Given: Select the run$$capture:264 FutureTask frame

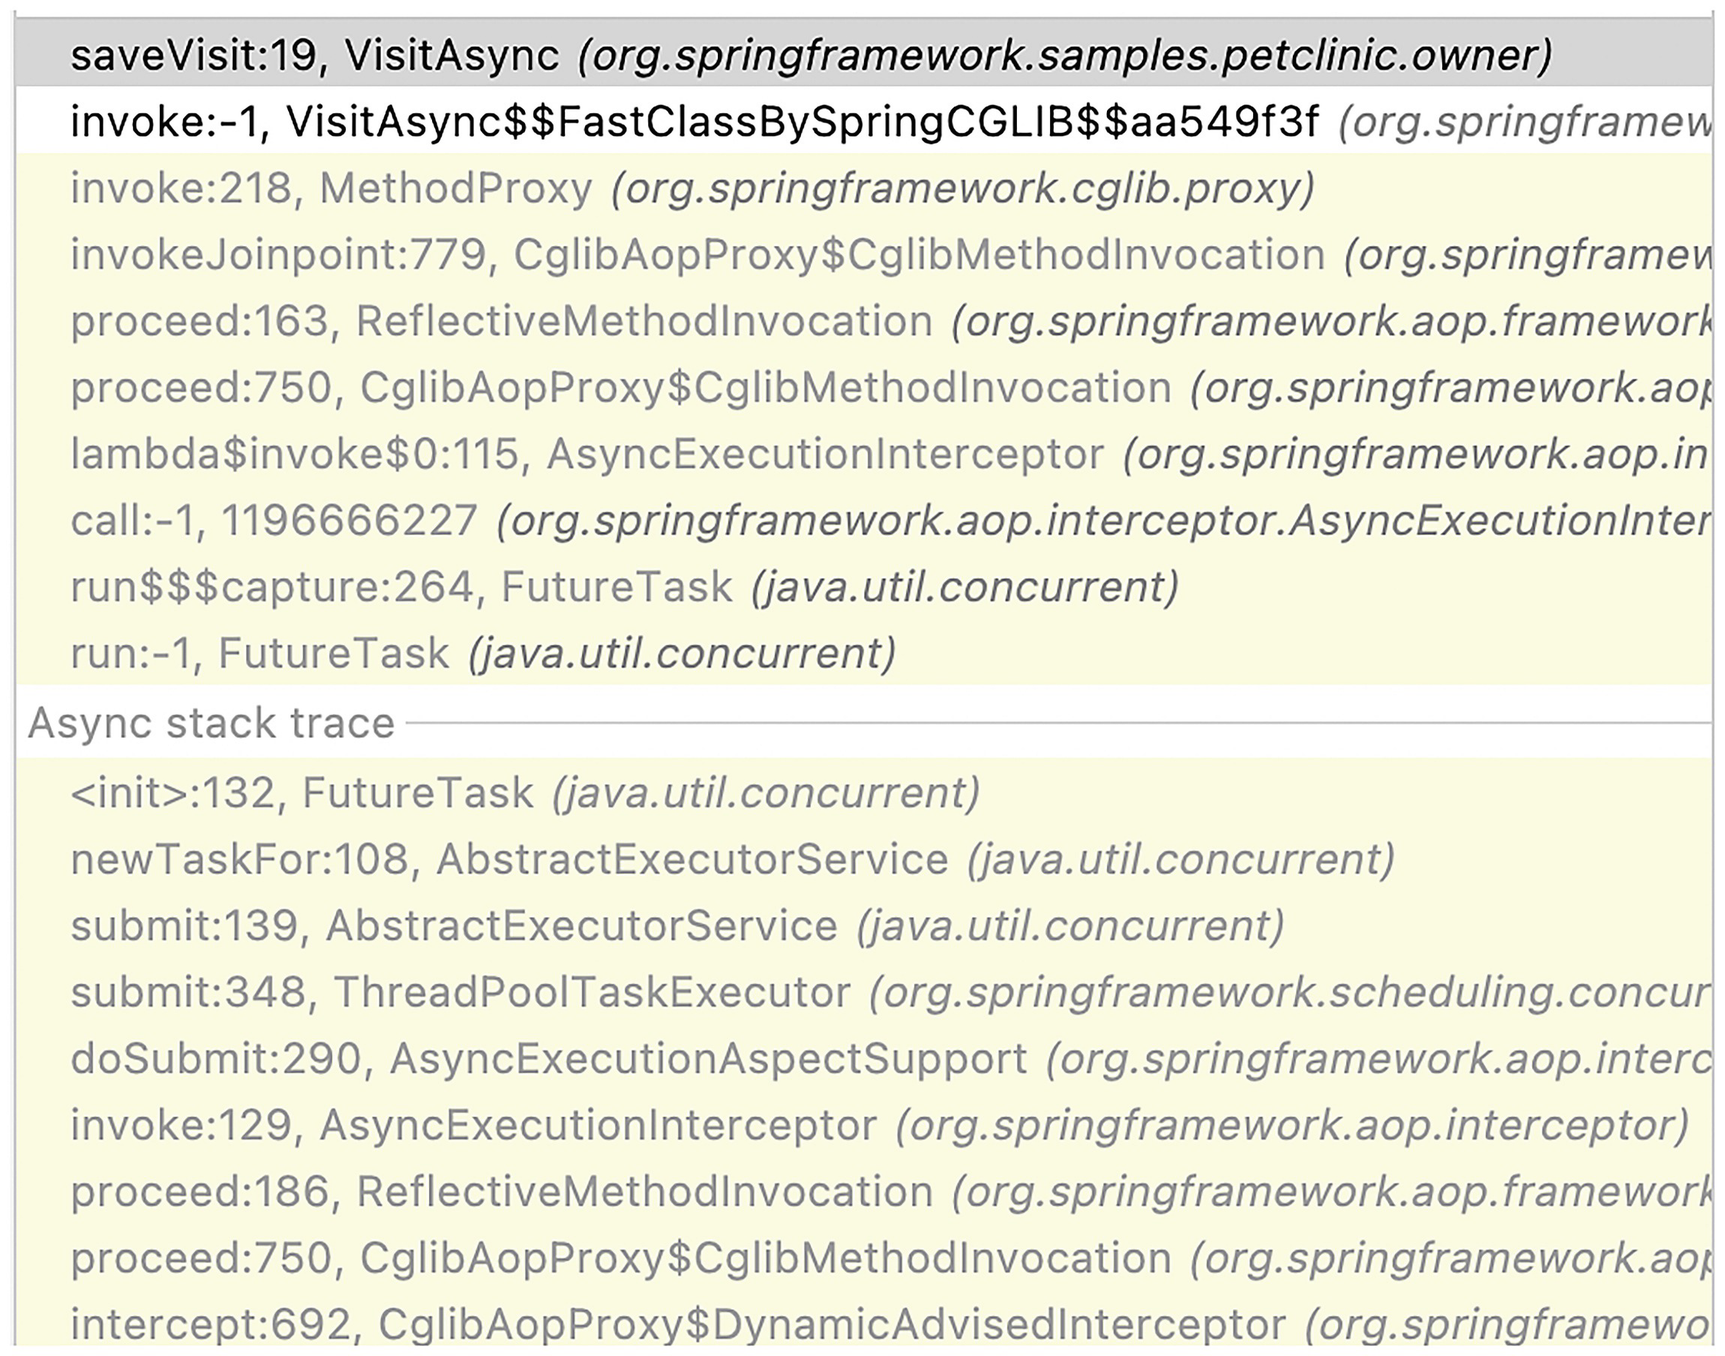Looking at the screenshot, I should 624,587.
